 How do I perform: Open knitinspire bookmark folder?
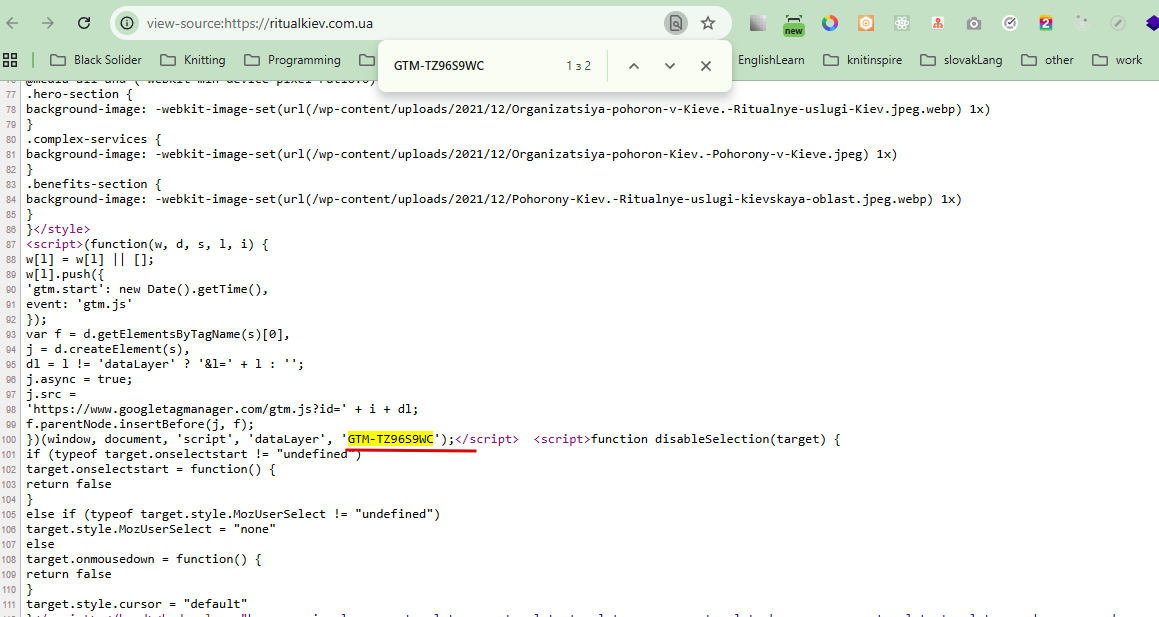pos(863,60)
